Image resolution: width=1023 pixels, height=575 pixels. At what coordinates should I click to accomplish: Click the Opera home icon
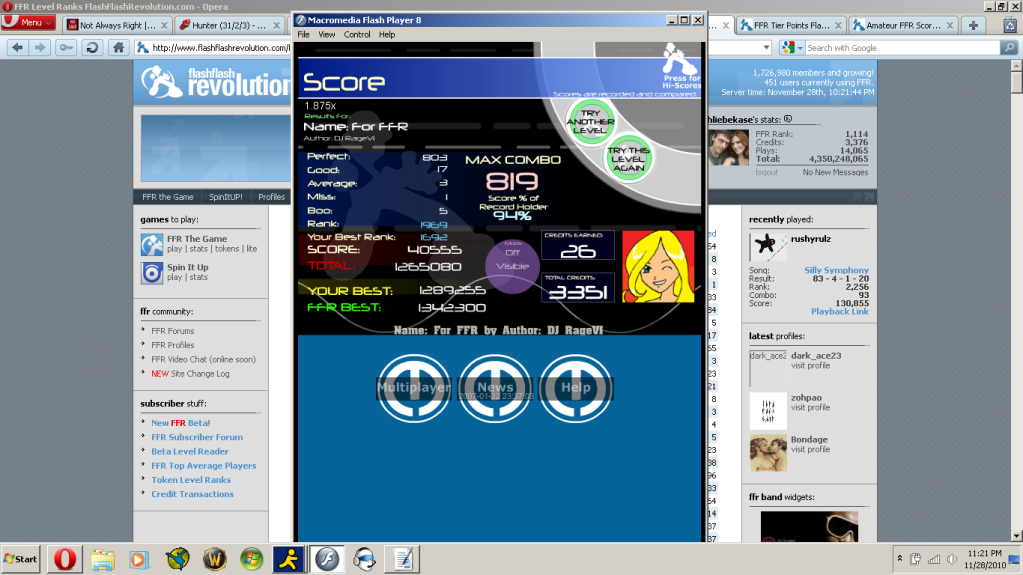[x=118, y=47]
